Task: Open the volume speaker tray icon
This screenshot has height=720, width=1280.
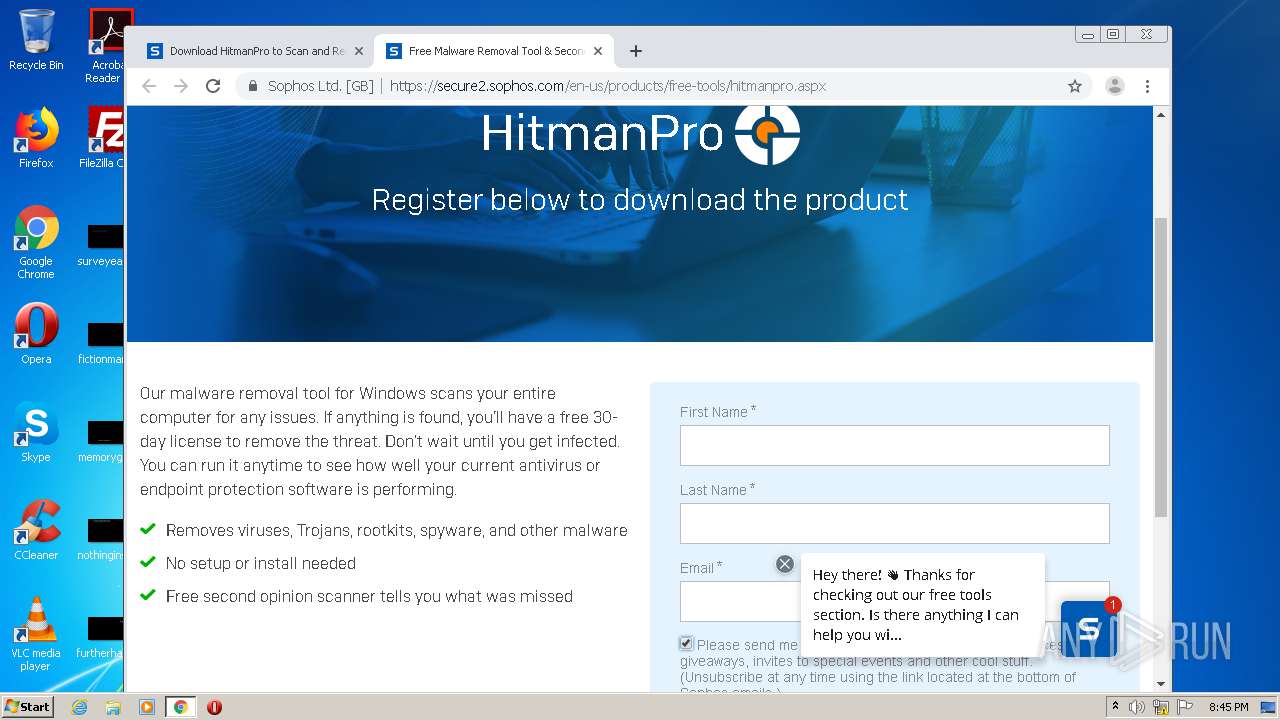Action: pos(1137,707)
